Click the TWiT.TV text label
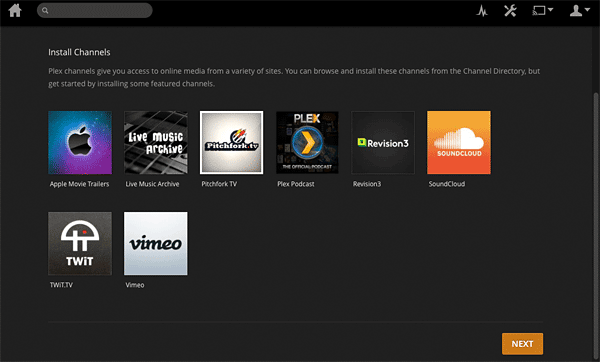The width and height of the screenshot is (600, 362). pyautogui.click(x=61, y=285)
